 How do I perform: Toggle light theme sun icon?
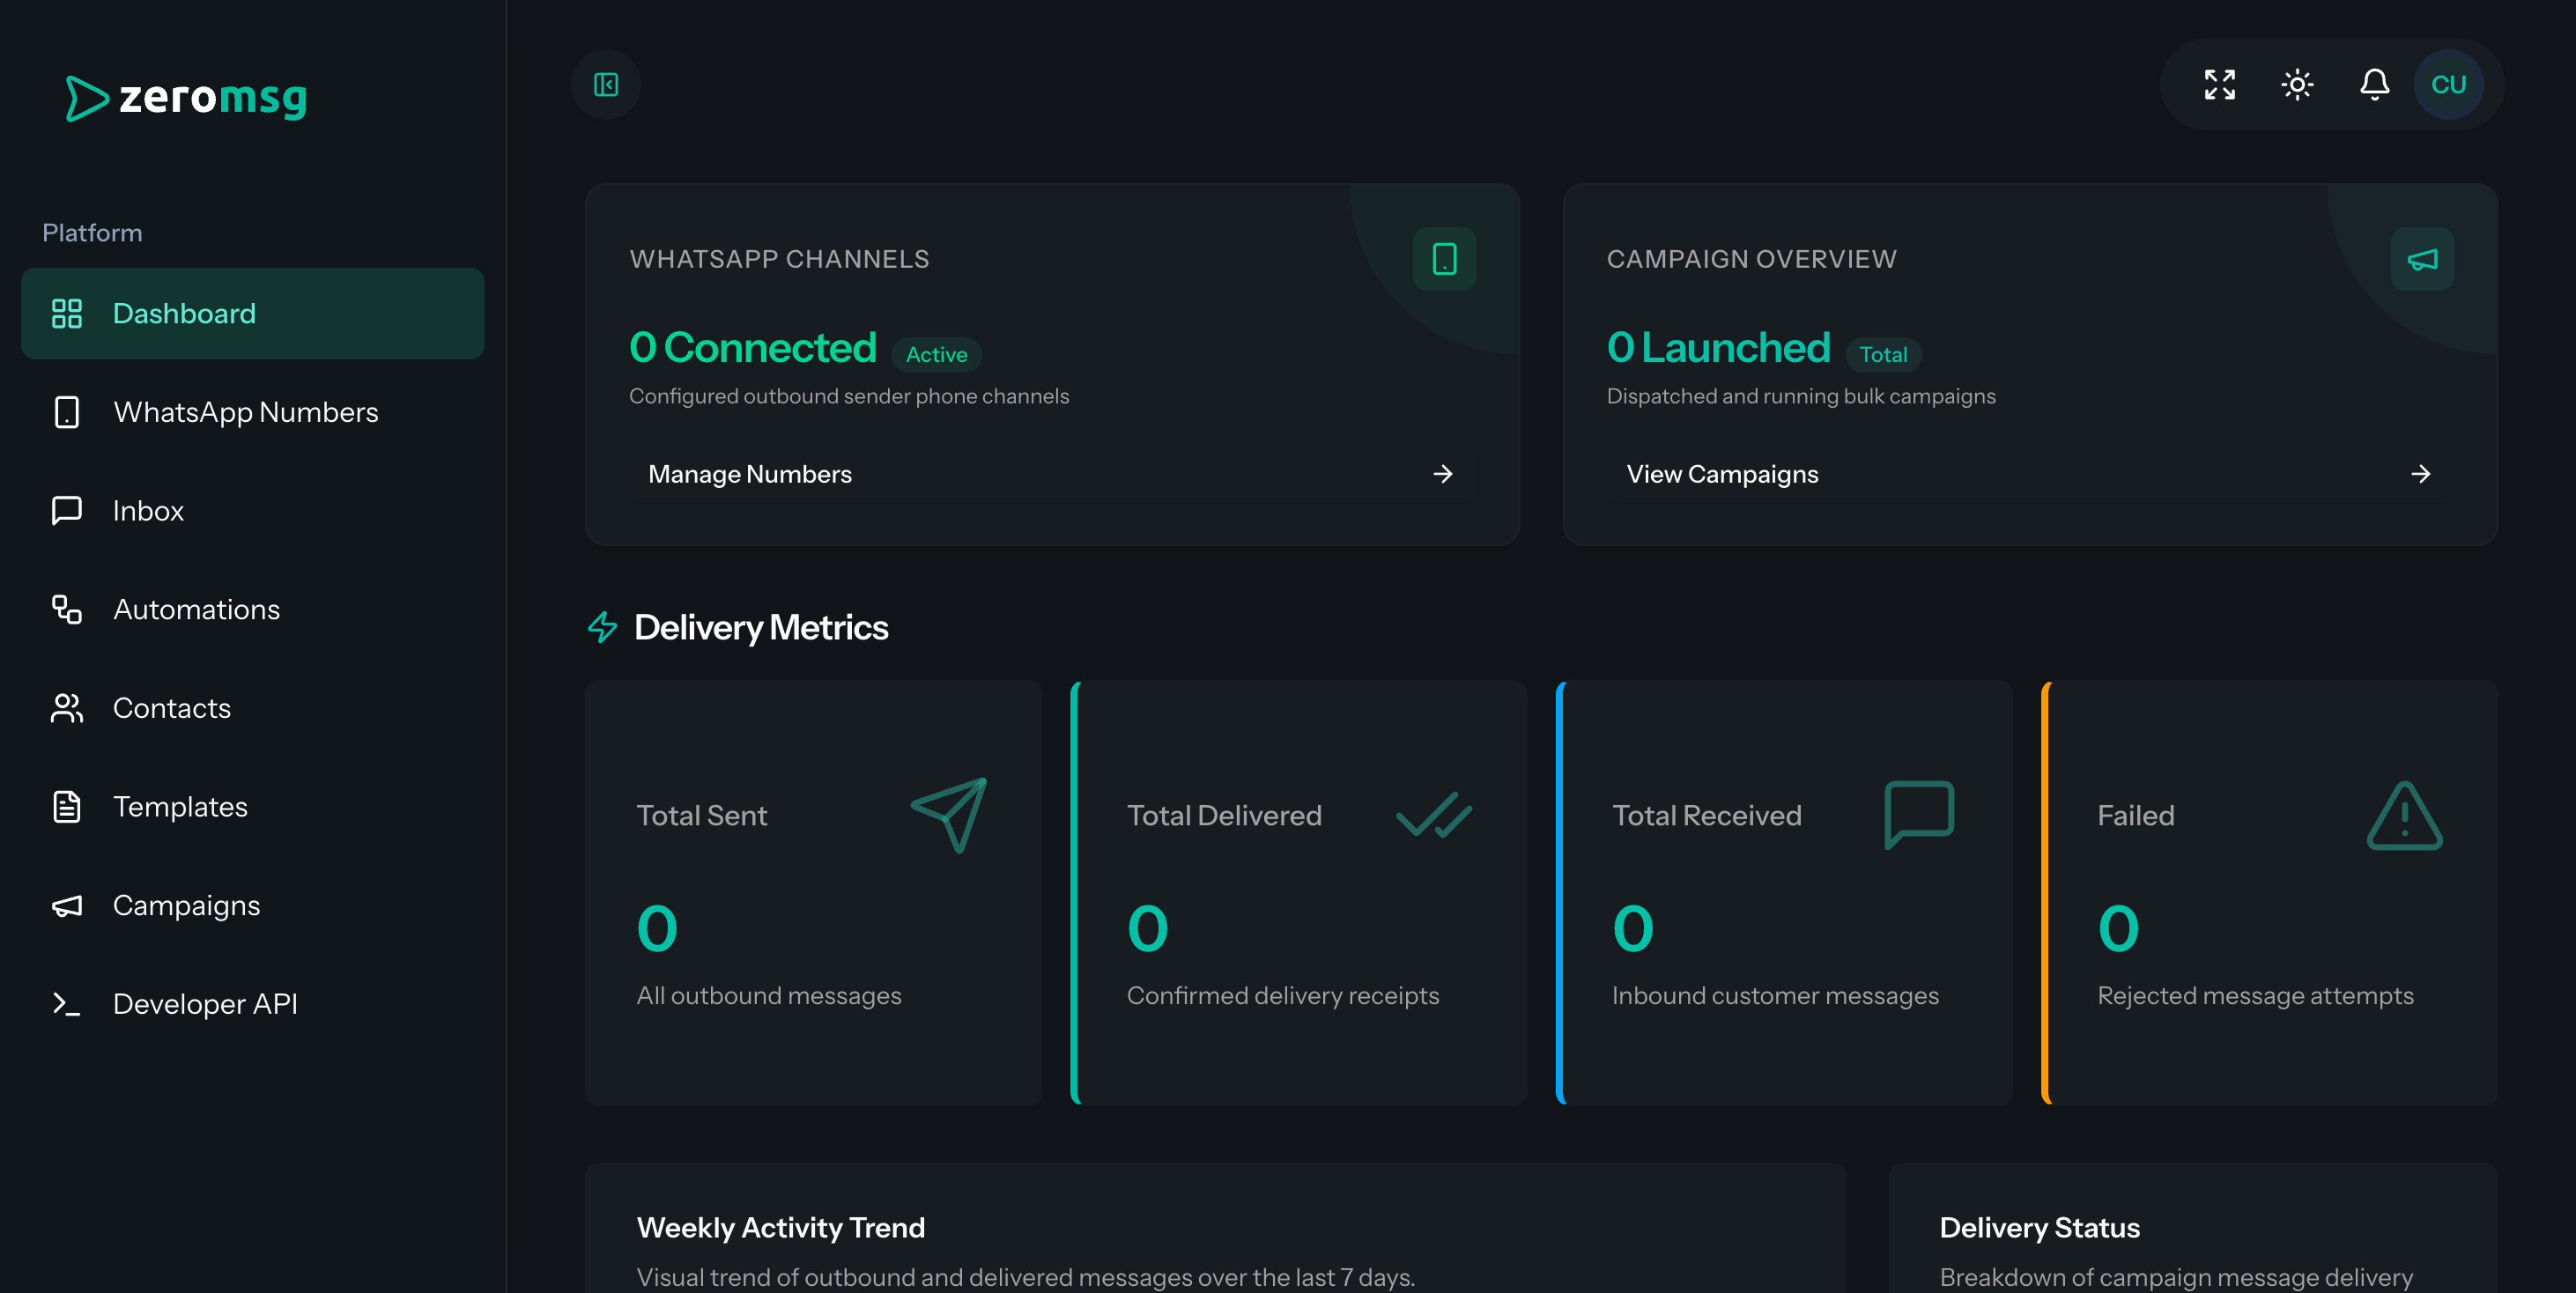(2297, 85)
